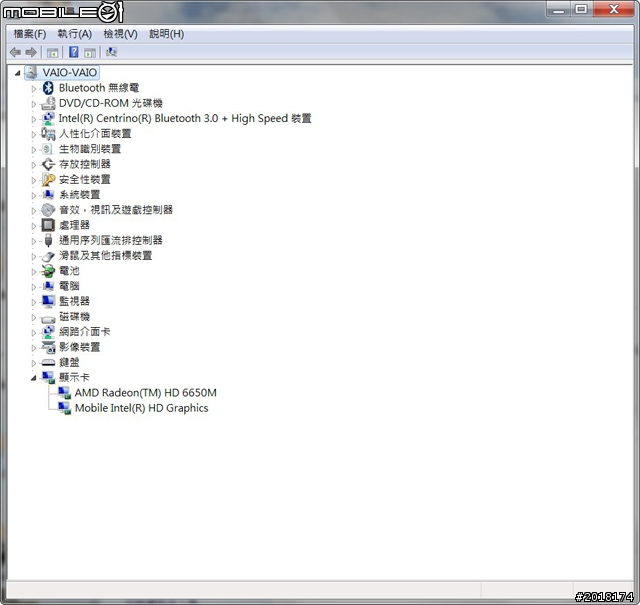Image resolution: width=640 pixels, height=605 pixels.
Task: Click the 影像裝置 camera icon
Action: click(x=48, y=347)
